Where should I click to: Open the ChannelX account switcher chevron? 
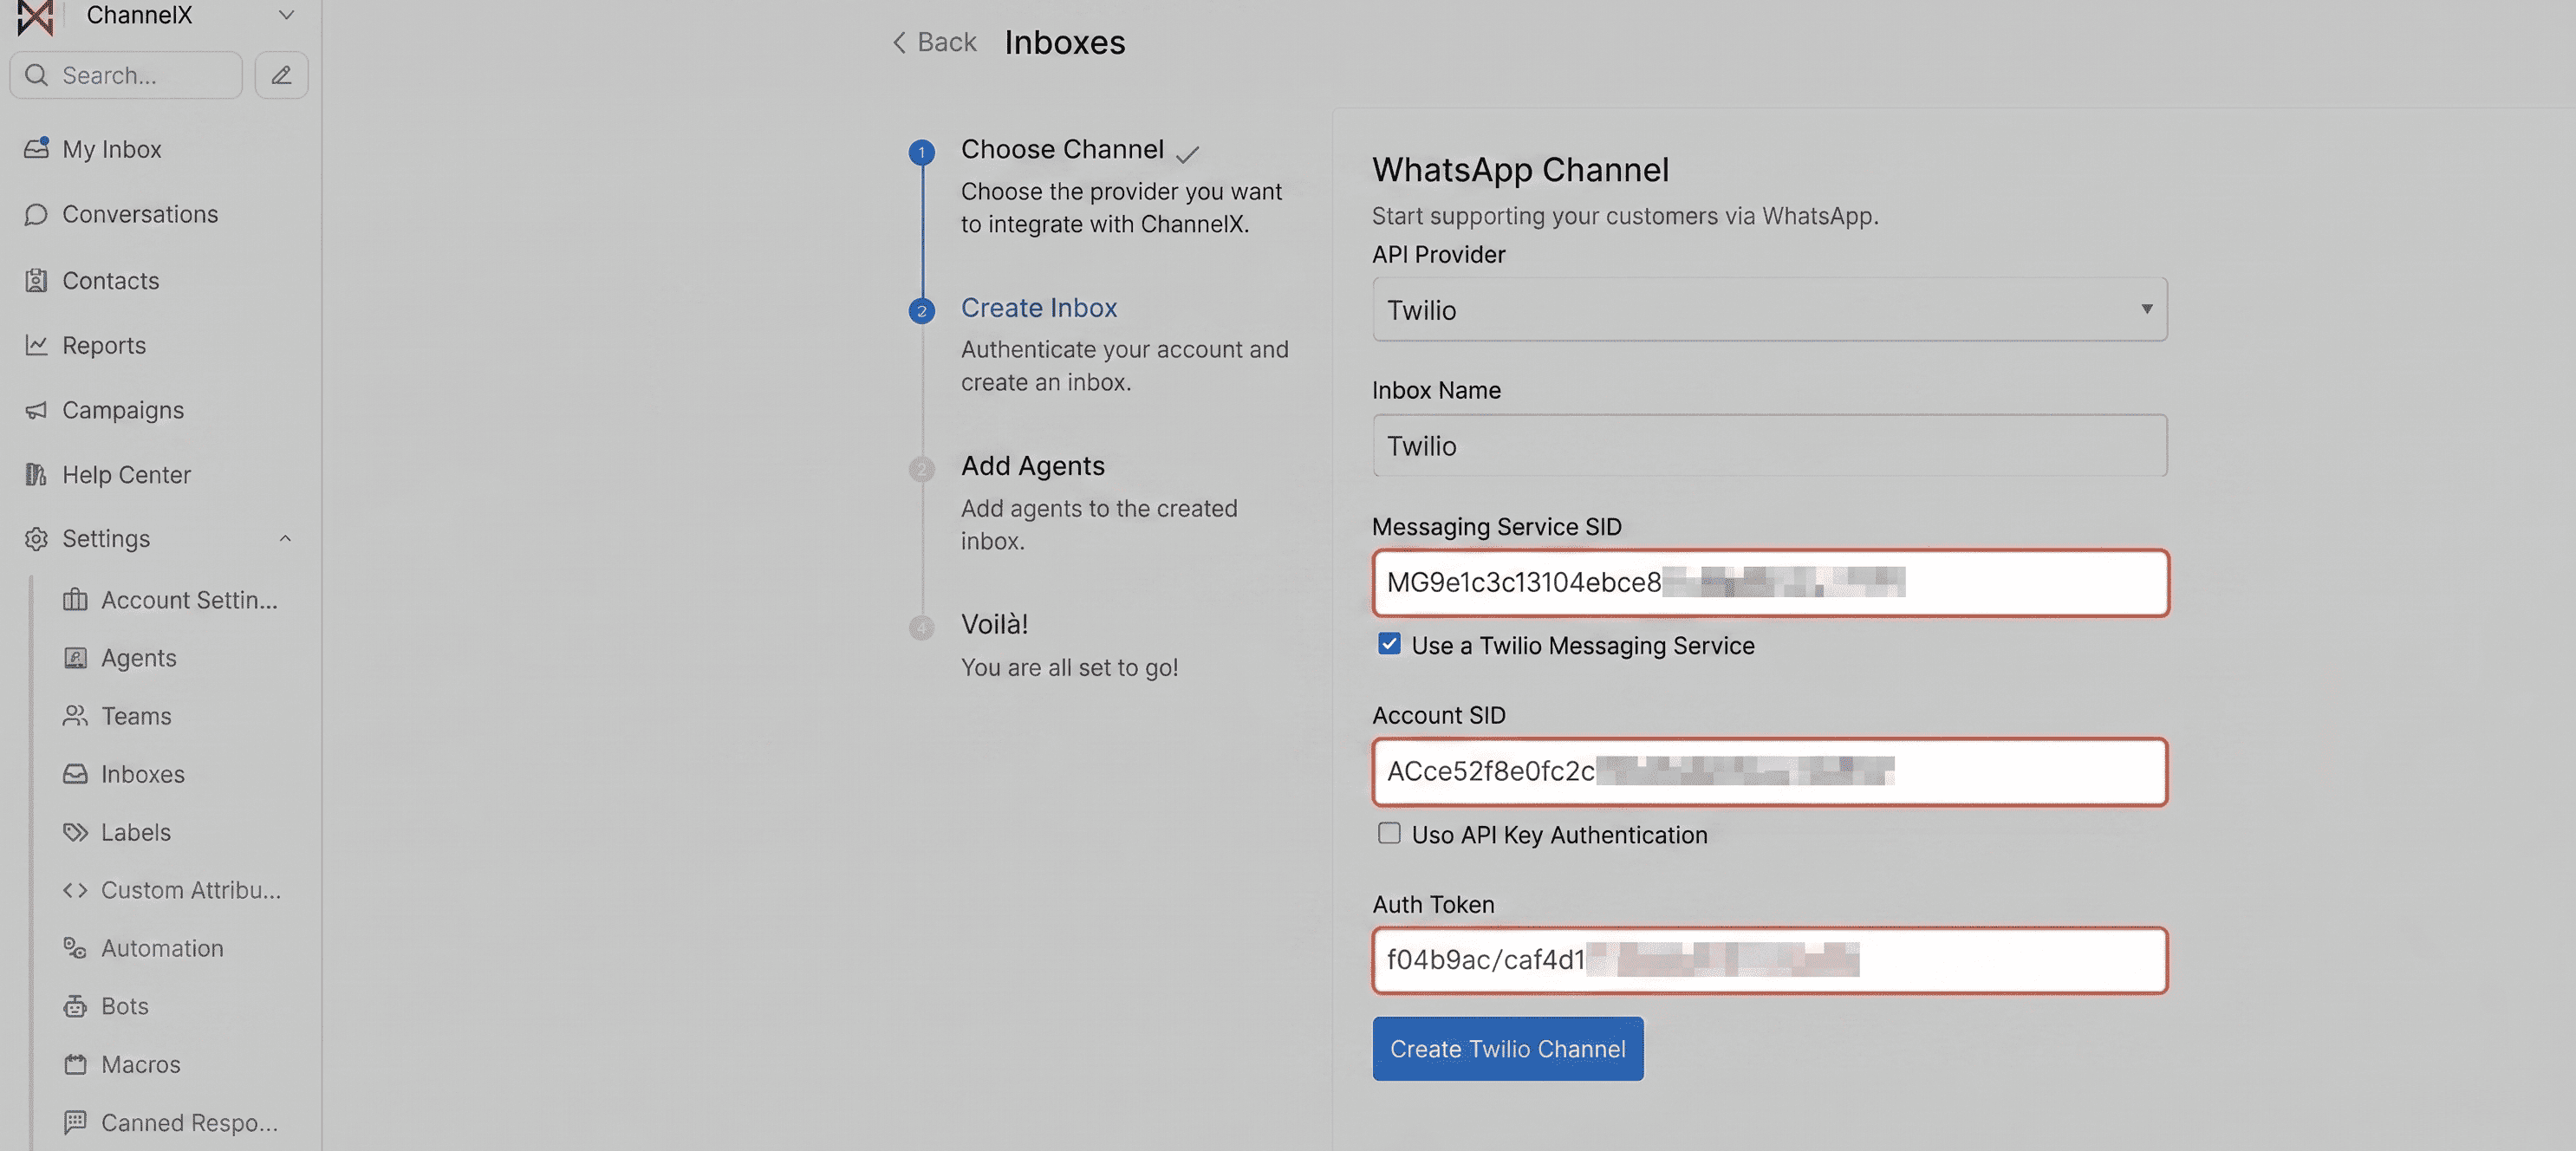(x=286, y=15)
